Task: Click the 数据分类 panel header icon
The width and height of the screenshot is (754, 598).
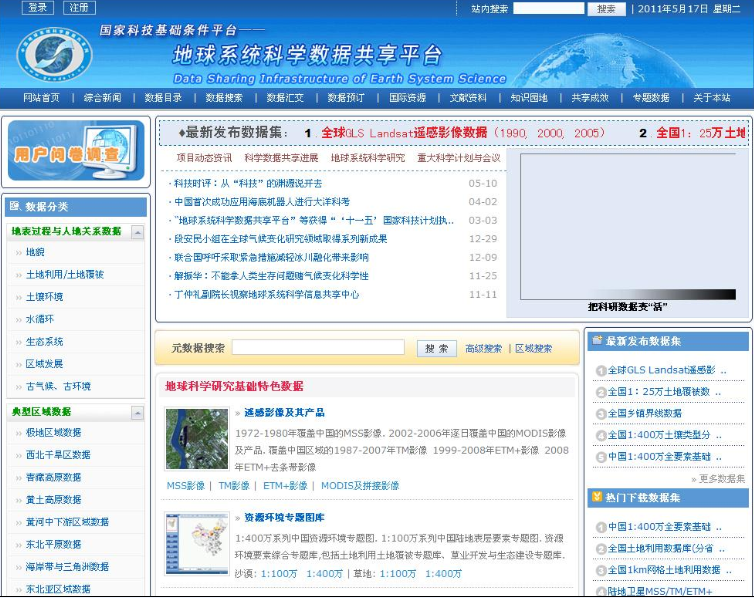Action: point(15,207)
